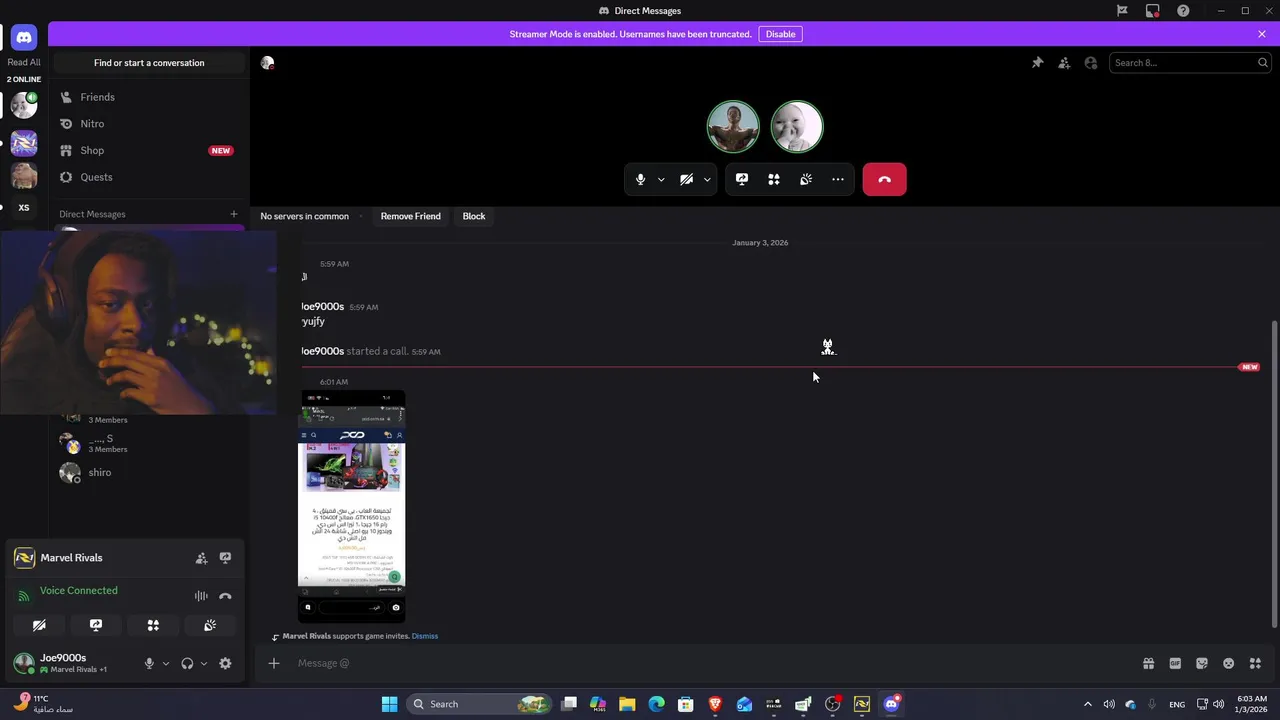
Task: Dismiss Marvel Rivals game invite notice
Action: click(425, 636)
